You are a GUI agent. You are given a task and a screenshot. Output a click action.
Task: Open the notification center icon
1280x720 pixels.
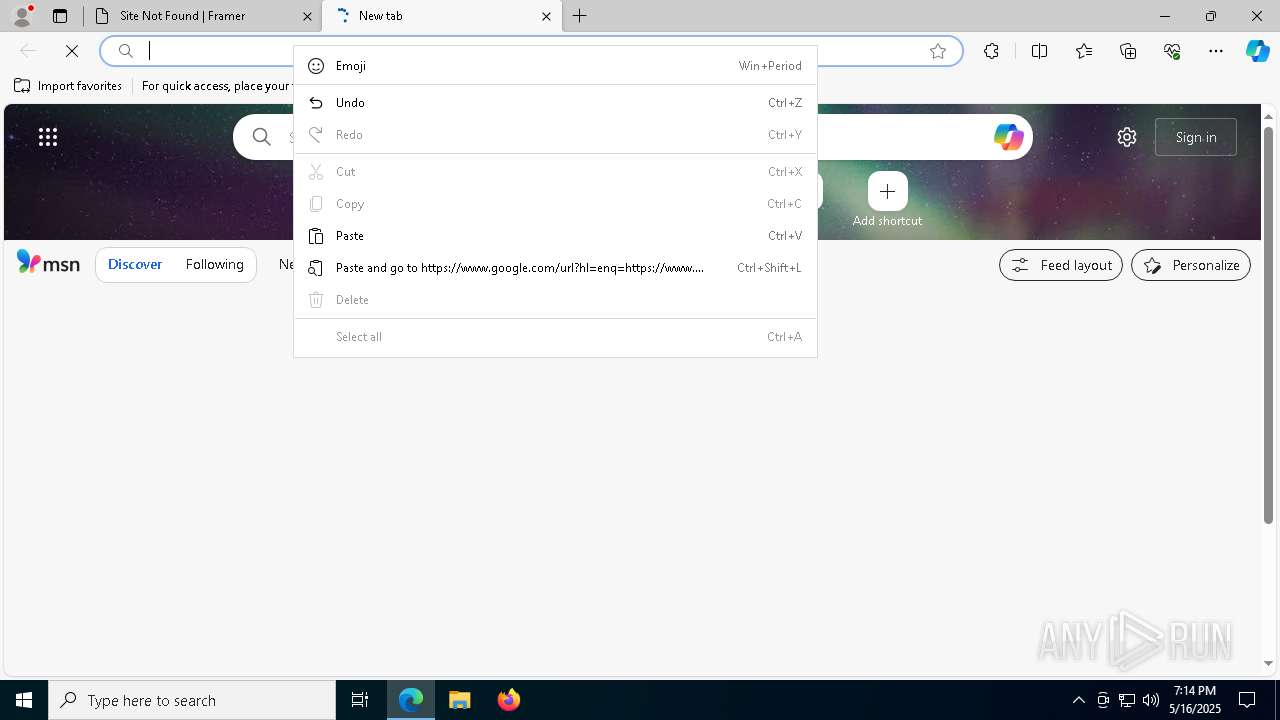[x=1247, y=700]
